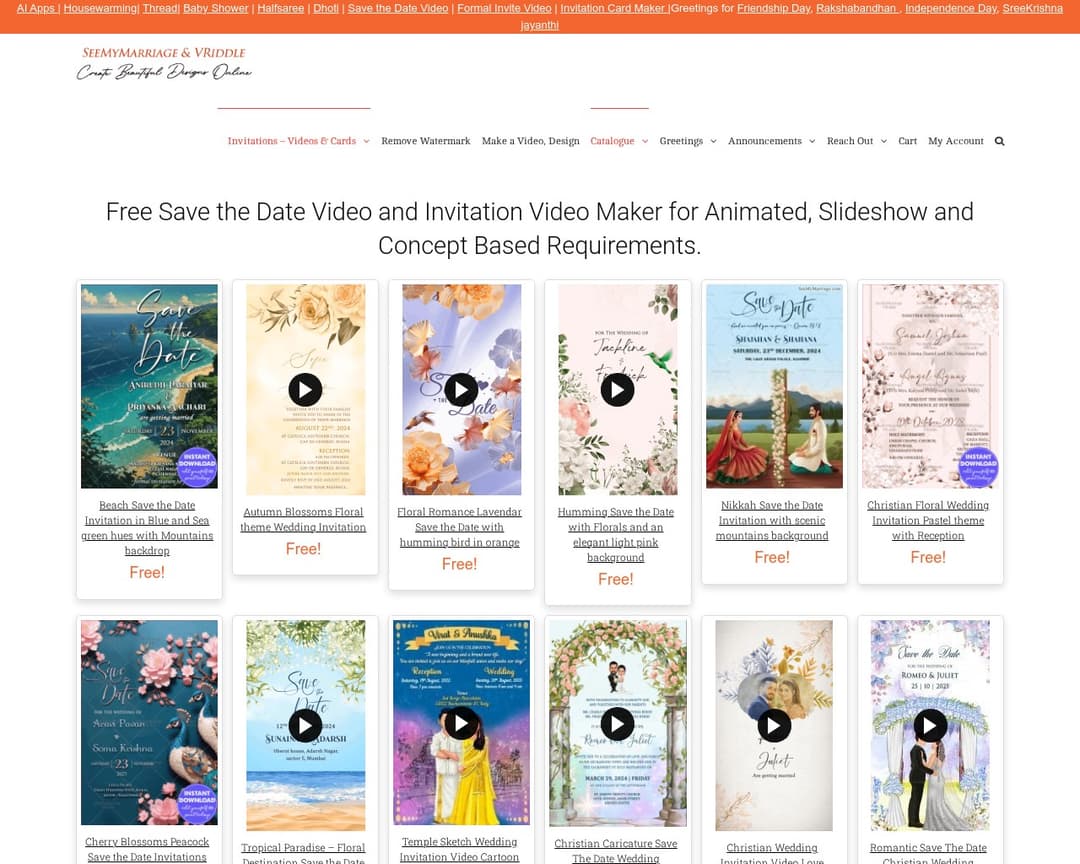
Task: Click the SeeMyMarriage & VRiddle logo
Action: [163, 63]
